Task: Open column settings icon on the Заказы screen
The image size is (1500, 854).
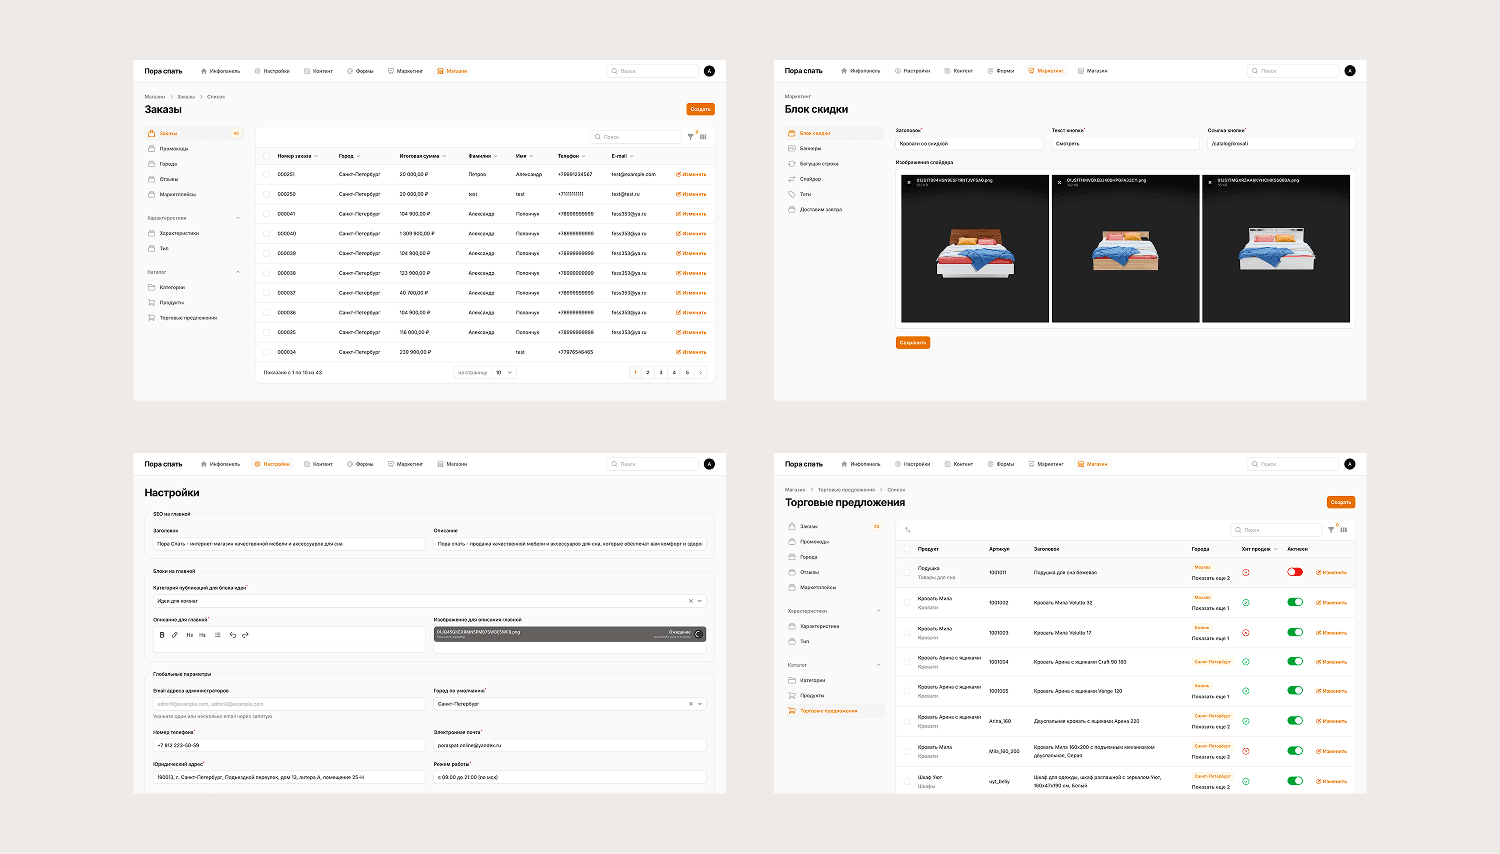Action: (x=703, y=137)
